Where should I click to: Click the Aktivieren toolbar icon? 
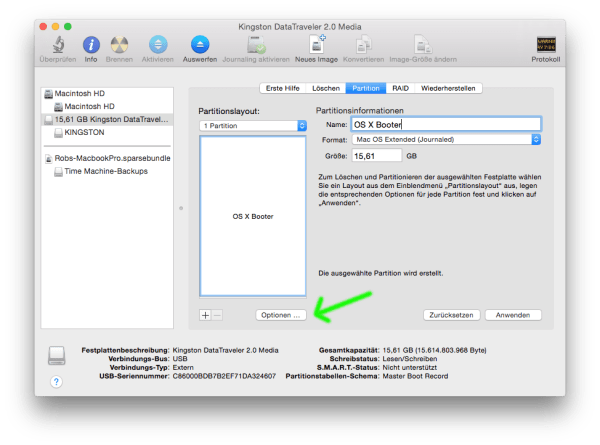(x=158, y=45)
